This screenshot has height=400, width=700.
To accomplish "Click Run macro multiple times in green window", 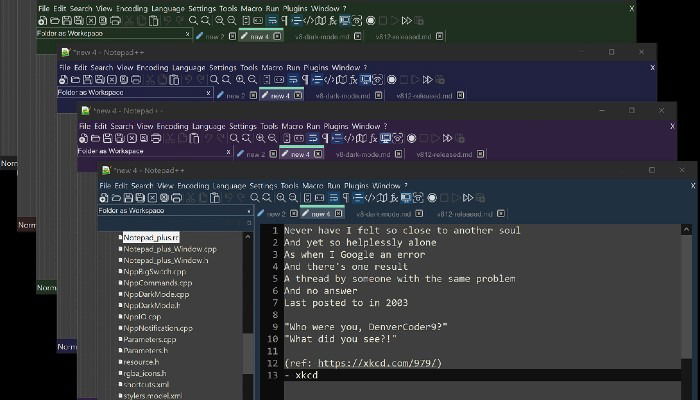I will pyautogui.click(x=406, y=21).
